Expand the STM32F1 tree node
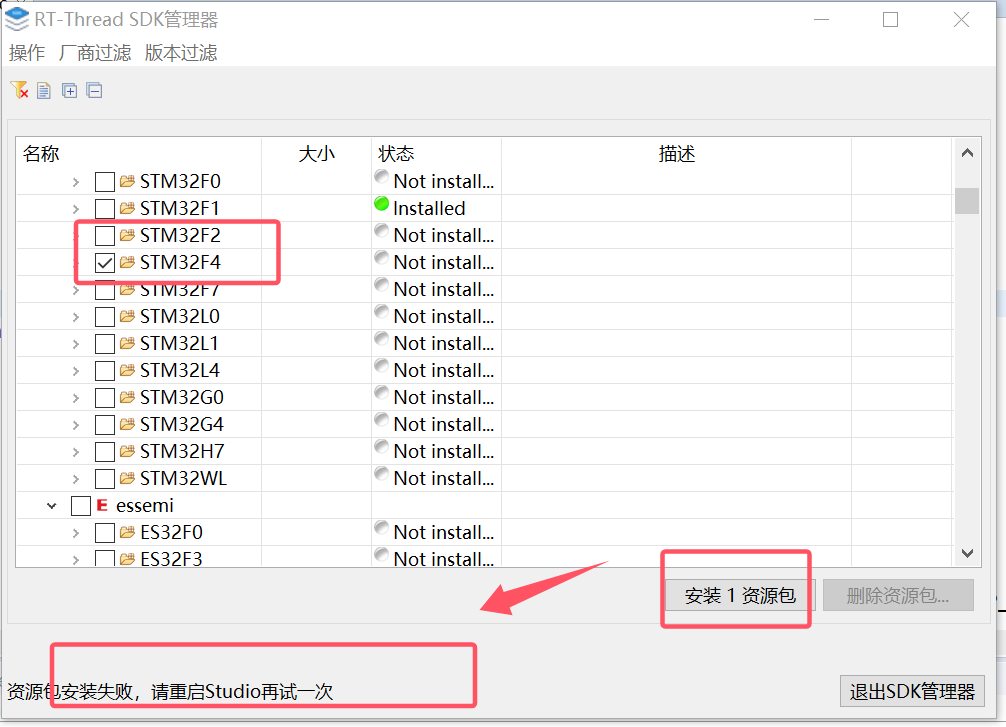This screenshot has height=727, width=1006. coord(76,209)
